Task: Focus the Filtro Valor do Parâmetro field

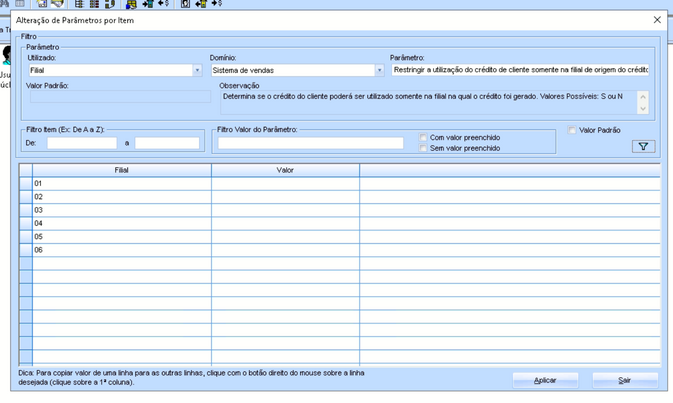Action: coord(310,143)
